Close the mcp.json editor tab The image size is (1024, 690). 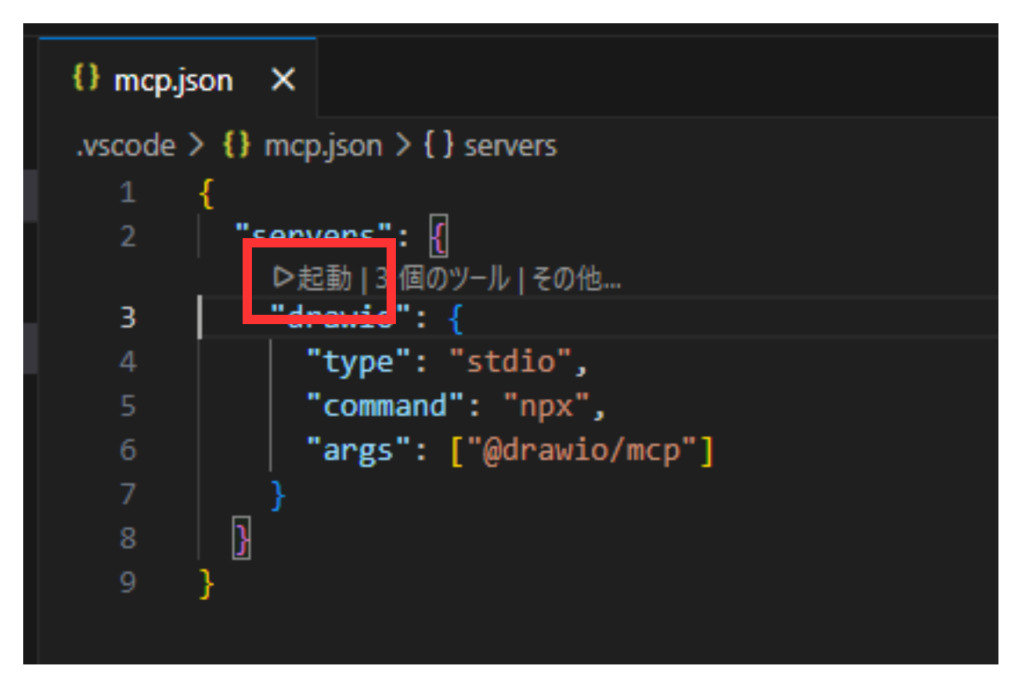pyautogui.click(x=284, y=80)
